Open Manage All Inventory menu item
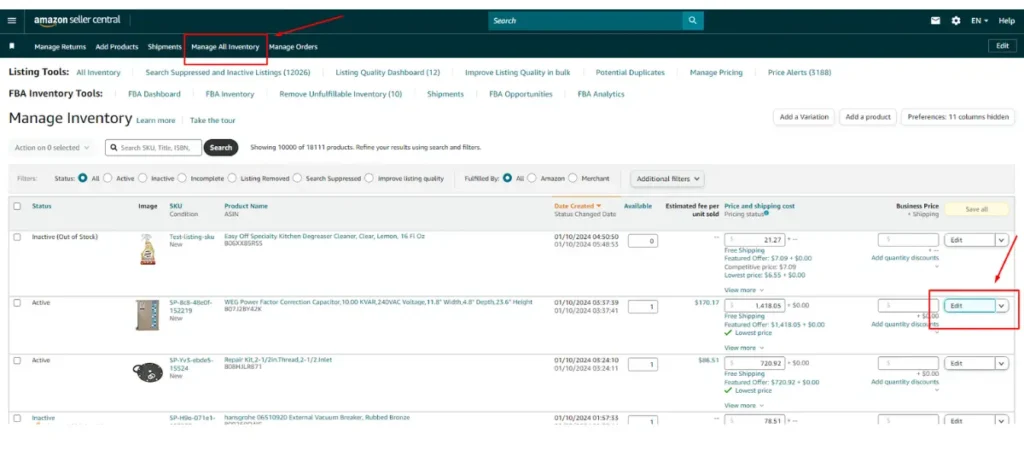 tap(225, 47)
